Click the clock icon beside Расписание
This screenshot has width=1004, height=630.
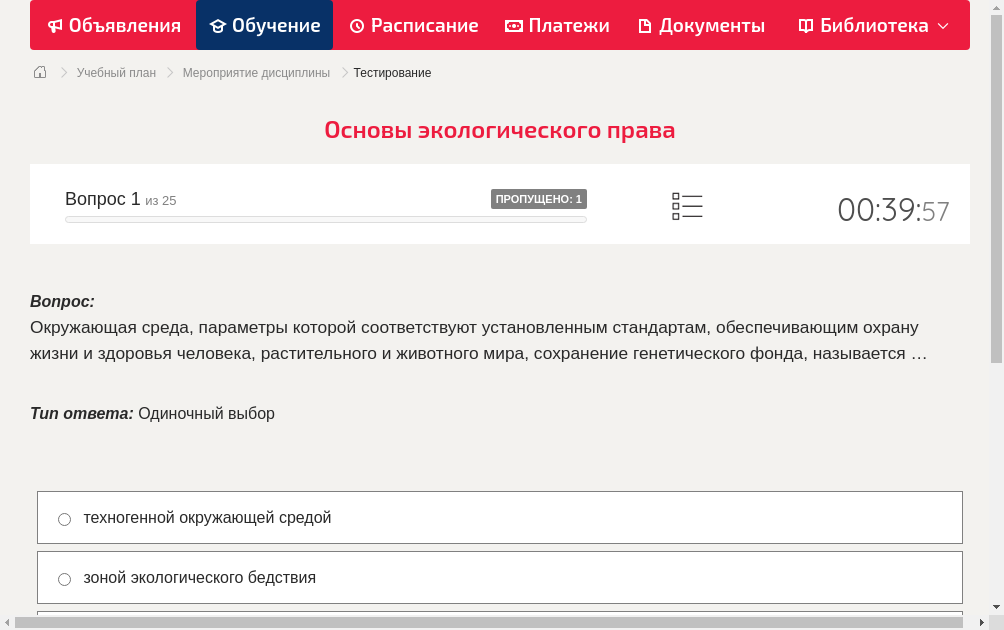pyautogui.click(x=356, y=25)
